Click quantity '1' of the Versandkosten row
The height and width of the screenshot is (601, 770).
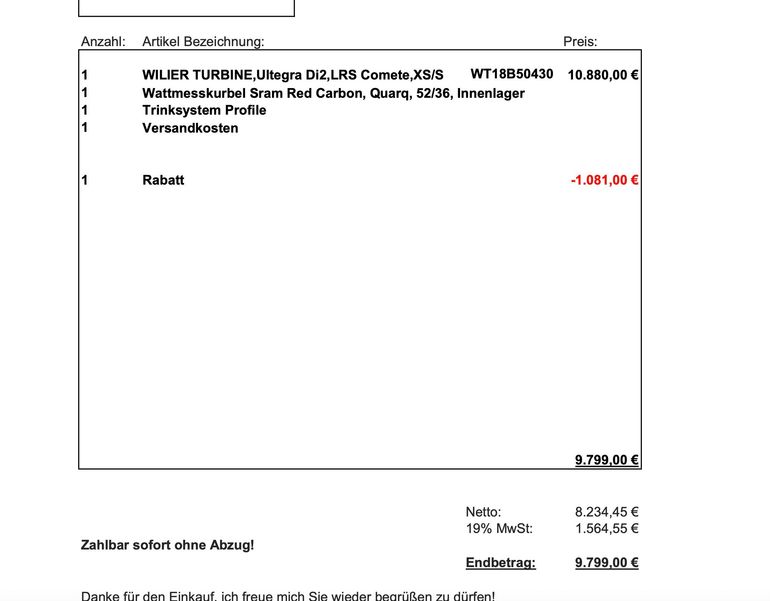point(84,128)
